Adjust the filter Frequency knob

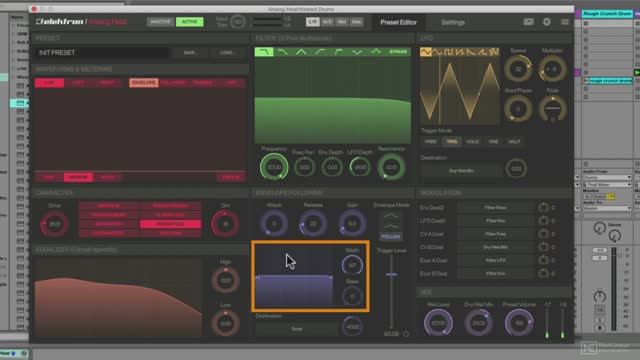click(274, 167)
